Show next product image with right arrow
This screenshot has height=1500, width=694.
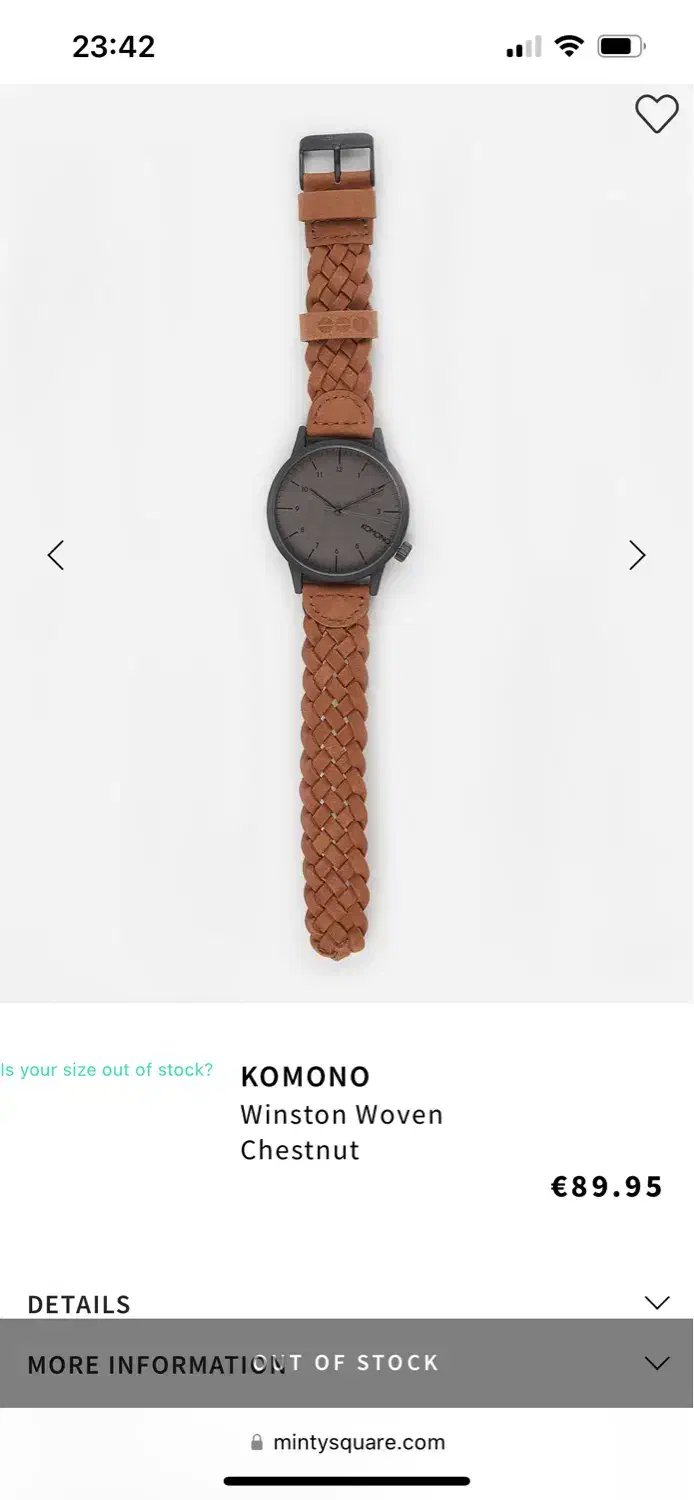637,555
